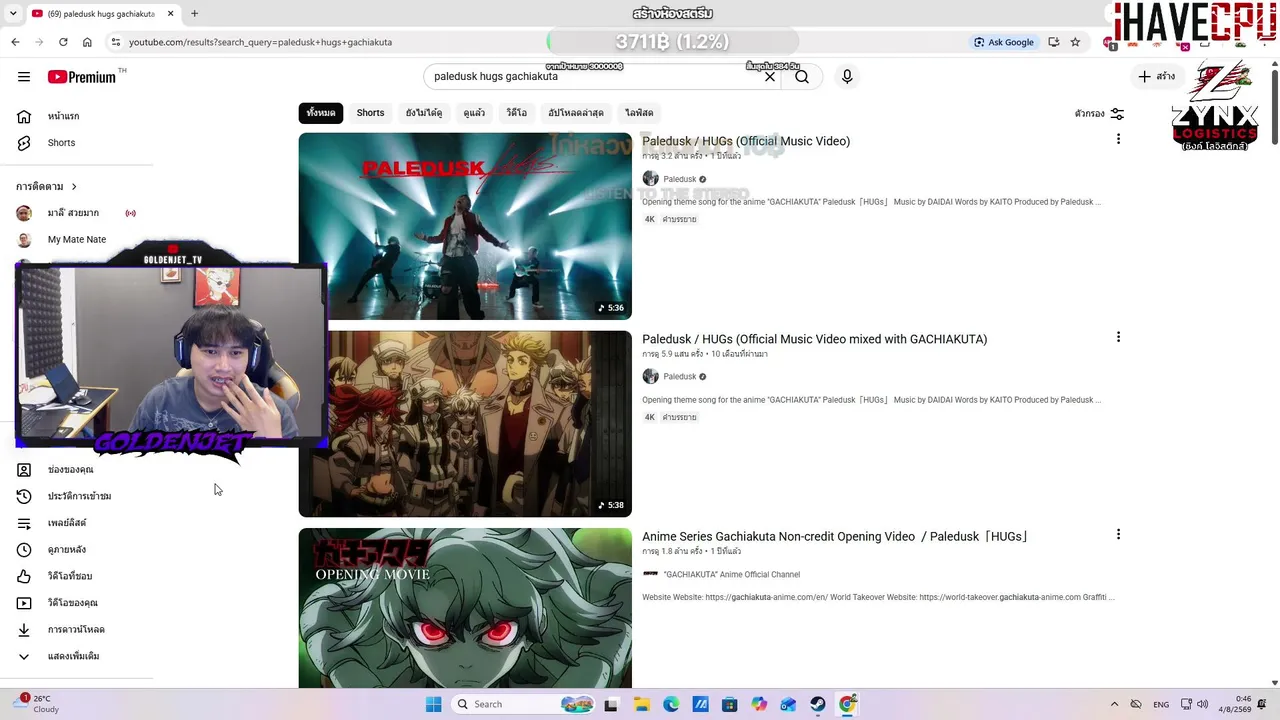Viewport: 1280px width, 720px height.
Task: Open a new browser tab
Action: click(194, 14)
